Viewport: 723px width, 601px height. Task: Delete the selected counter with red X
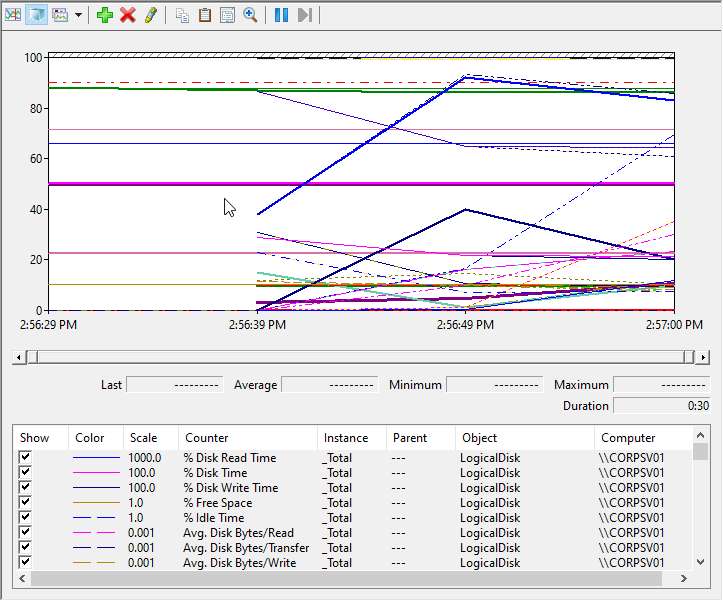128,15
